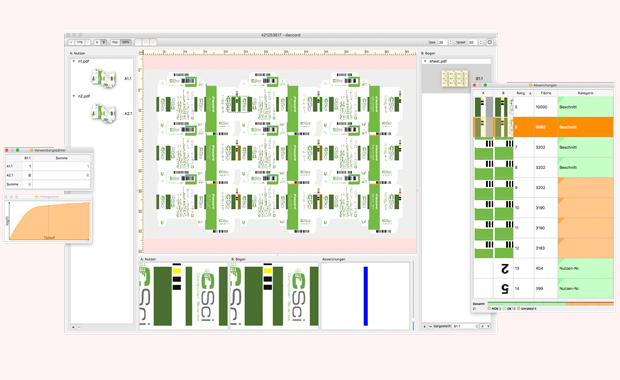
Task: Sort by Rang column in Abweichungen window
Action: (x=524, y=93)
